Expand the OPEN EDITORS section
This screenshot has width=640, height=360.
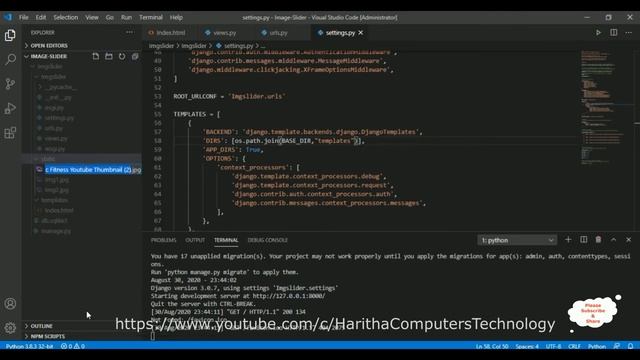click(49, 45)
